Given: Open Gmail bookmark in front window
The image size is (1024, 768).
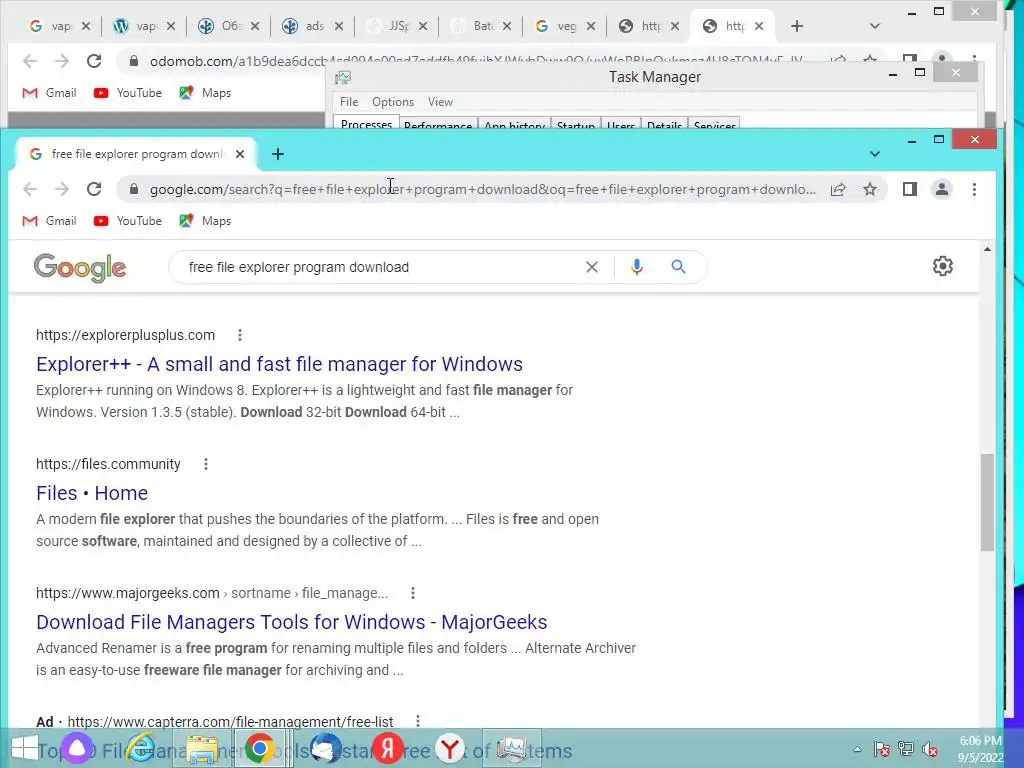Looking at the screenshot, I should [49, 221].
